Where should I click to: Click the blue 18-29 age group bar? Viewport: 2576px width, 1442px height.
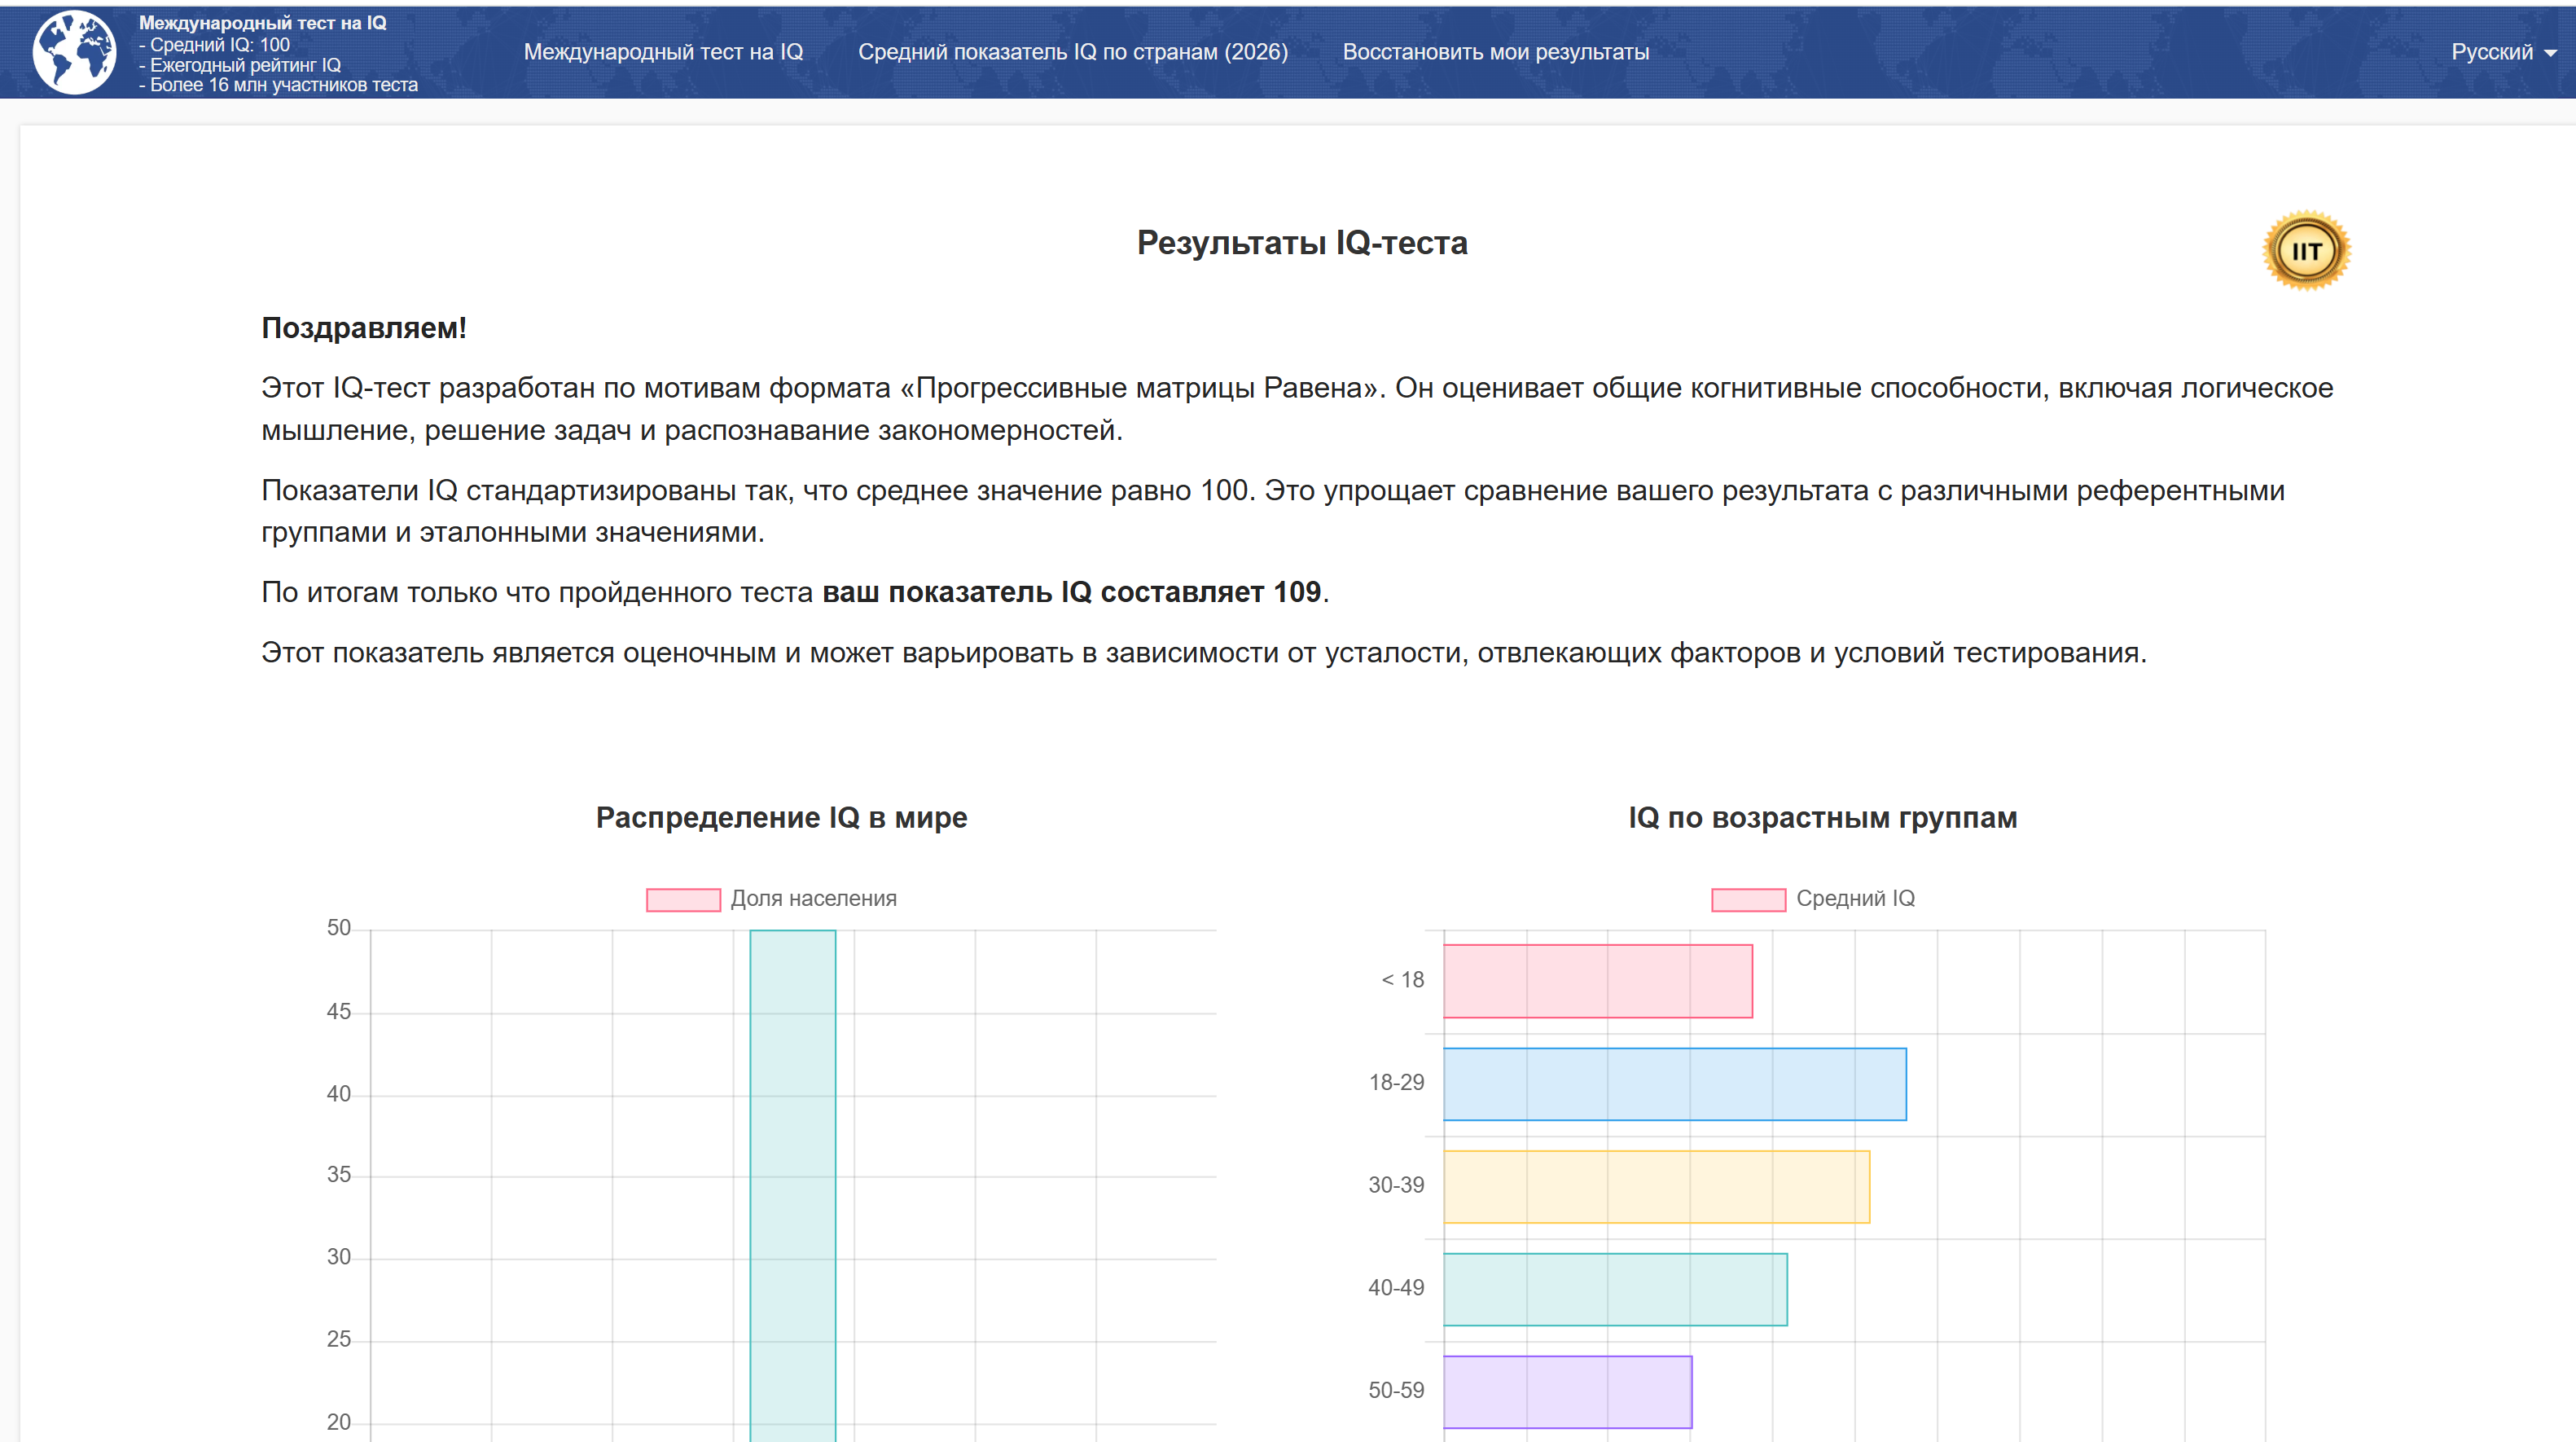click(x=1674, y=1084)
